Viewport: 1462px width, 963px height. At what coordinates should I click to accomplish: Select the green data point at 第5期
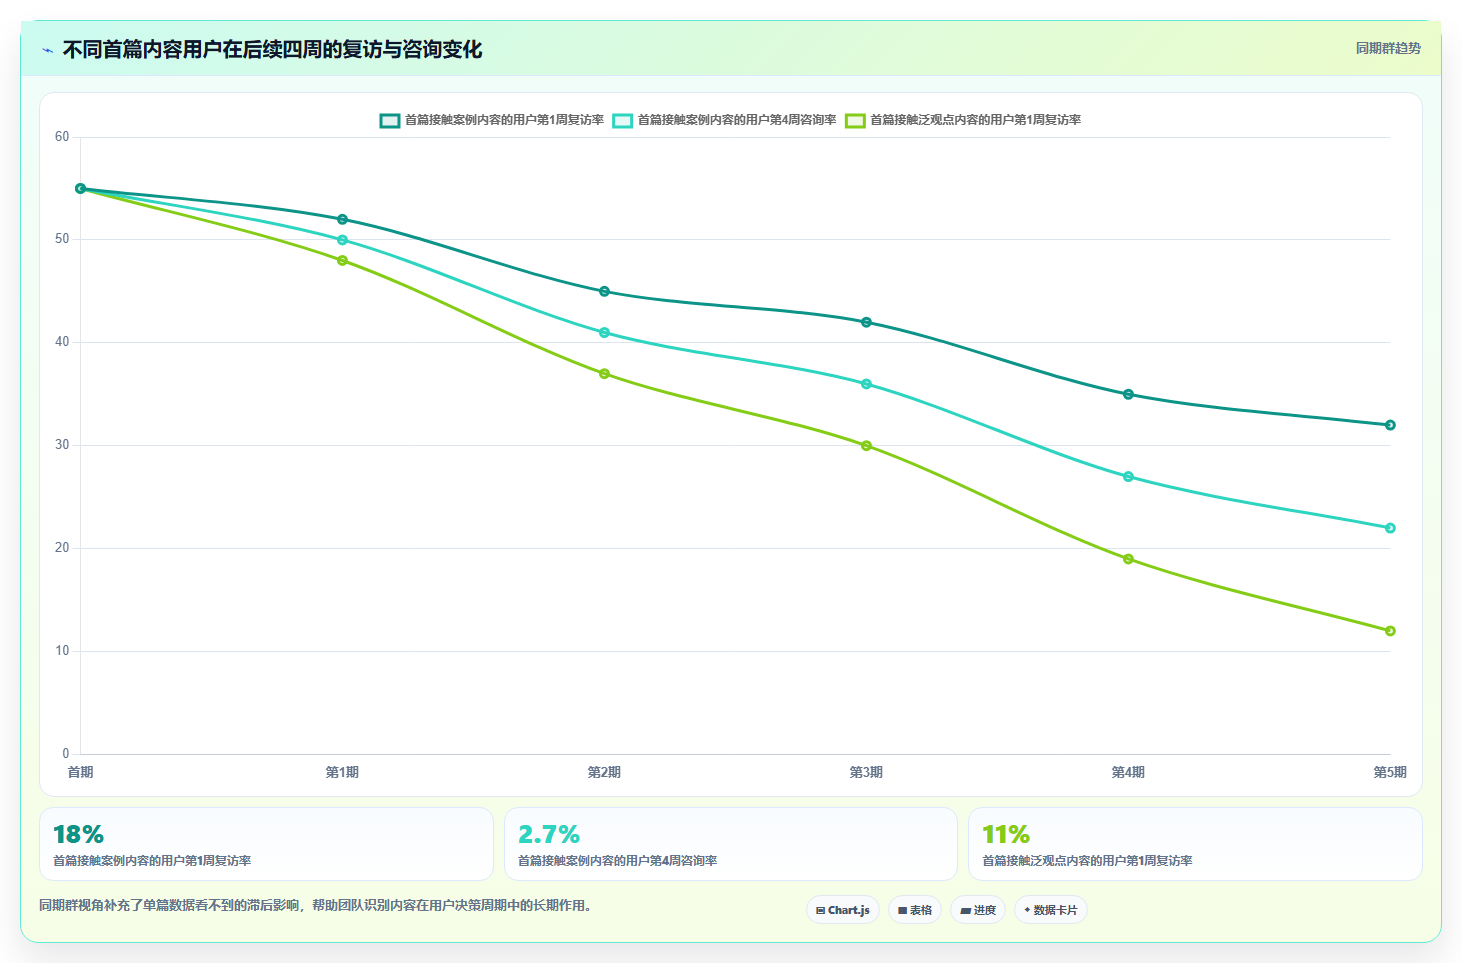click(1390, 631)
